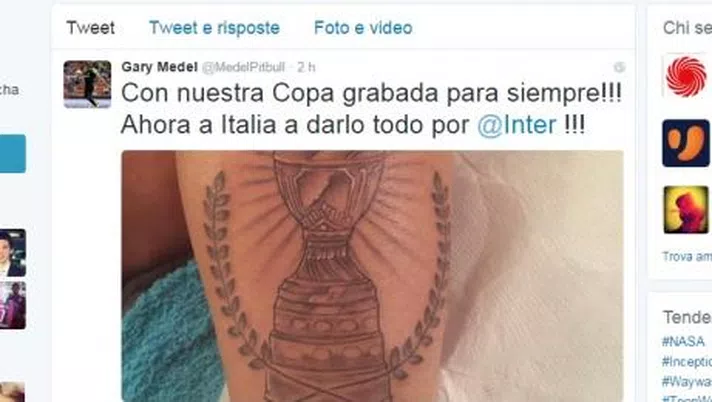Open Gary Medel's profile avatar
712x402 pixels.
tap(87, 84)
